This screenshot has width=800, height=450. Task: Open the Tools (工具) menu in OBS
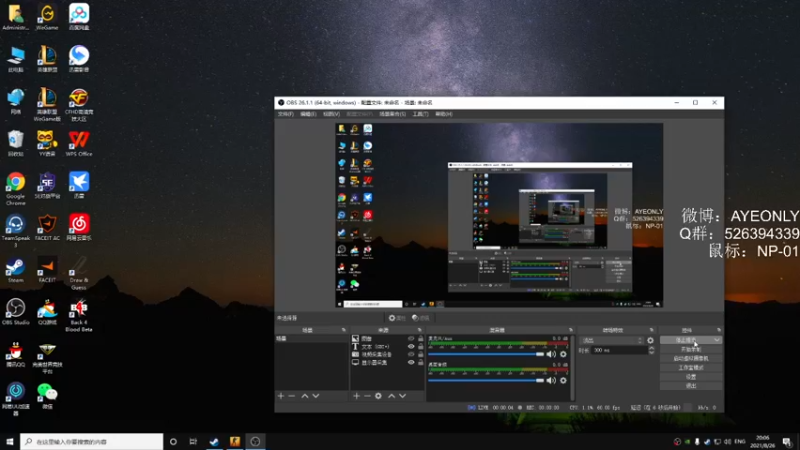(420, 114)
